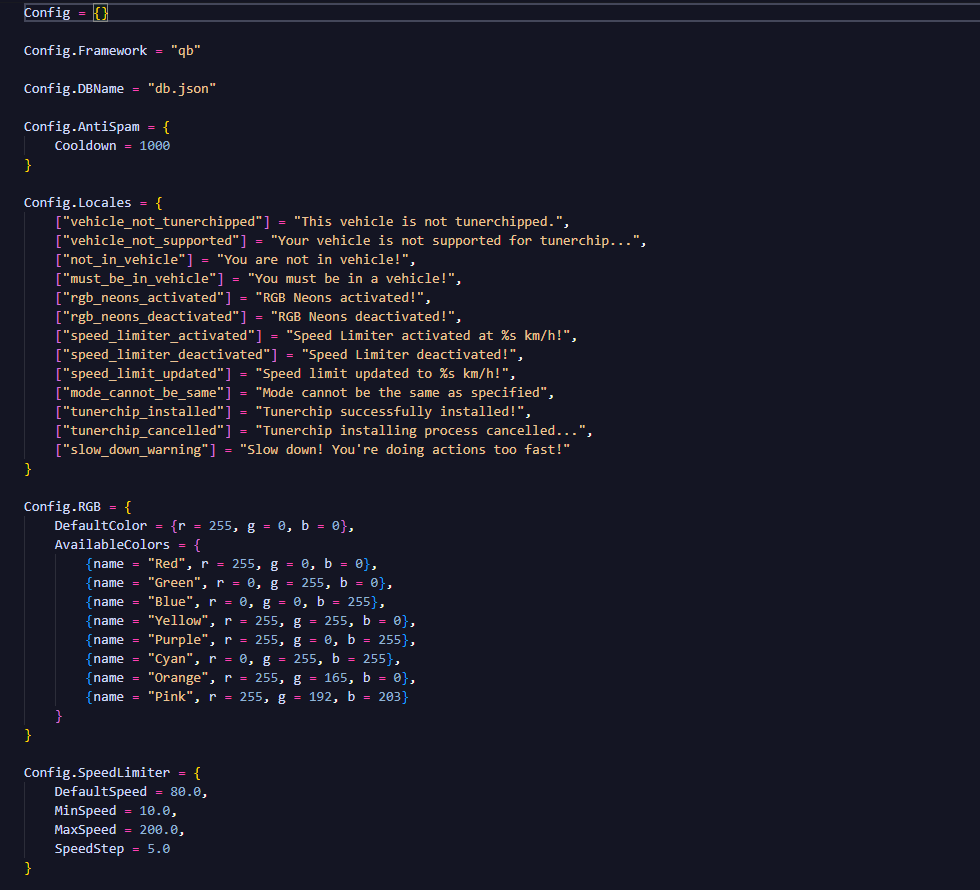Click the Config.RGB identifier
Viewport: 980px width, 890px height.
[x=62, y=507]
